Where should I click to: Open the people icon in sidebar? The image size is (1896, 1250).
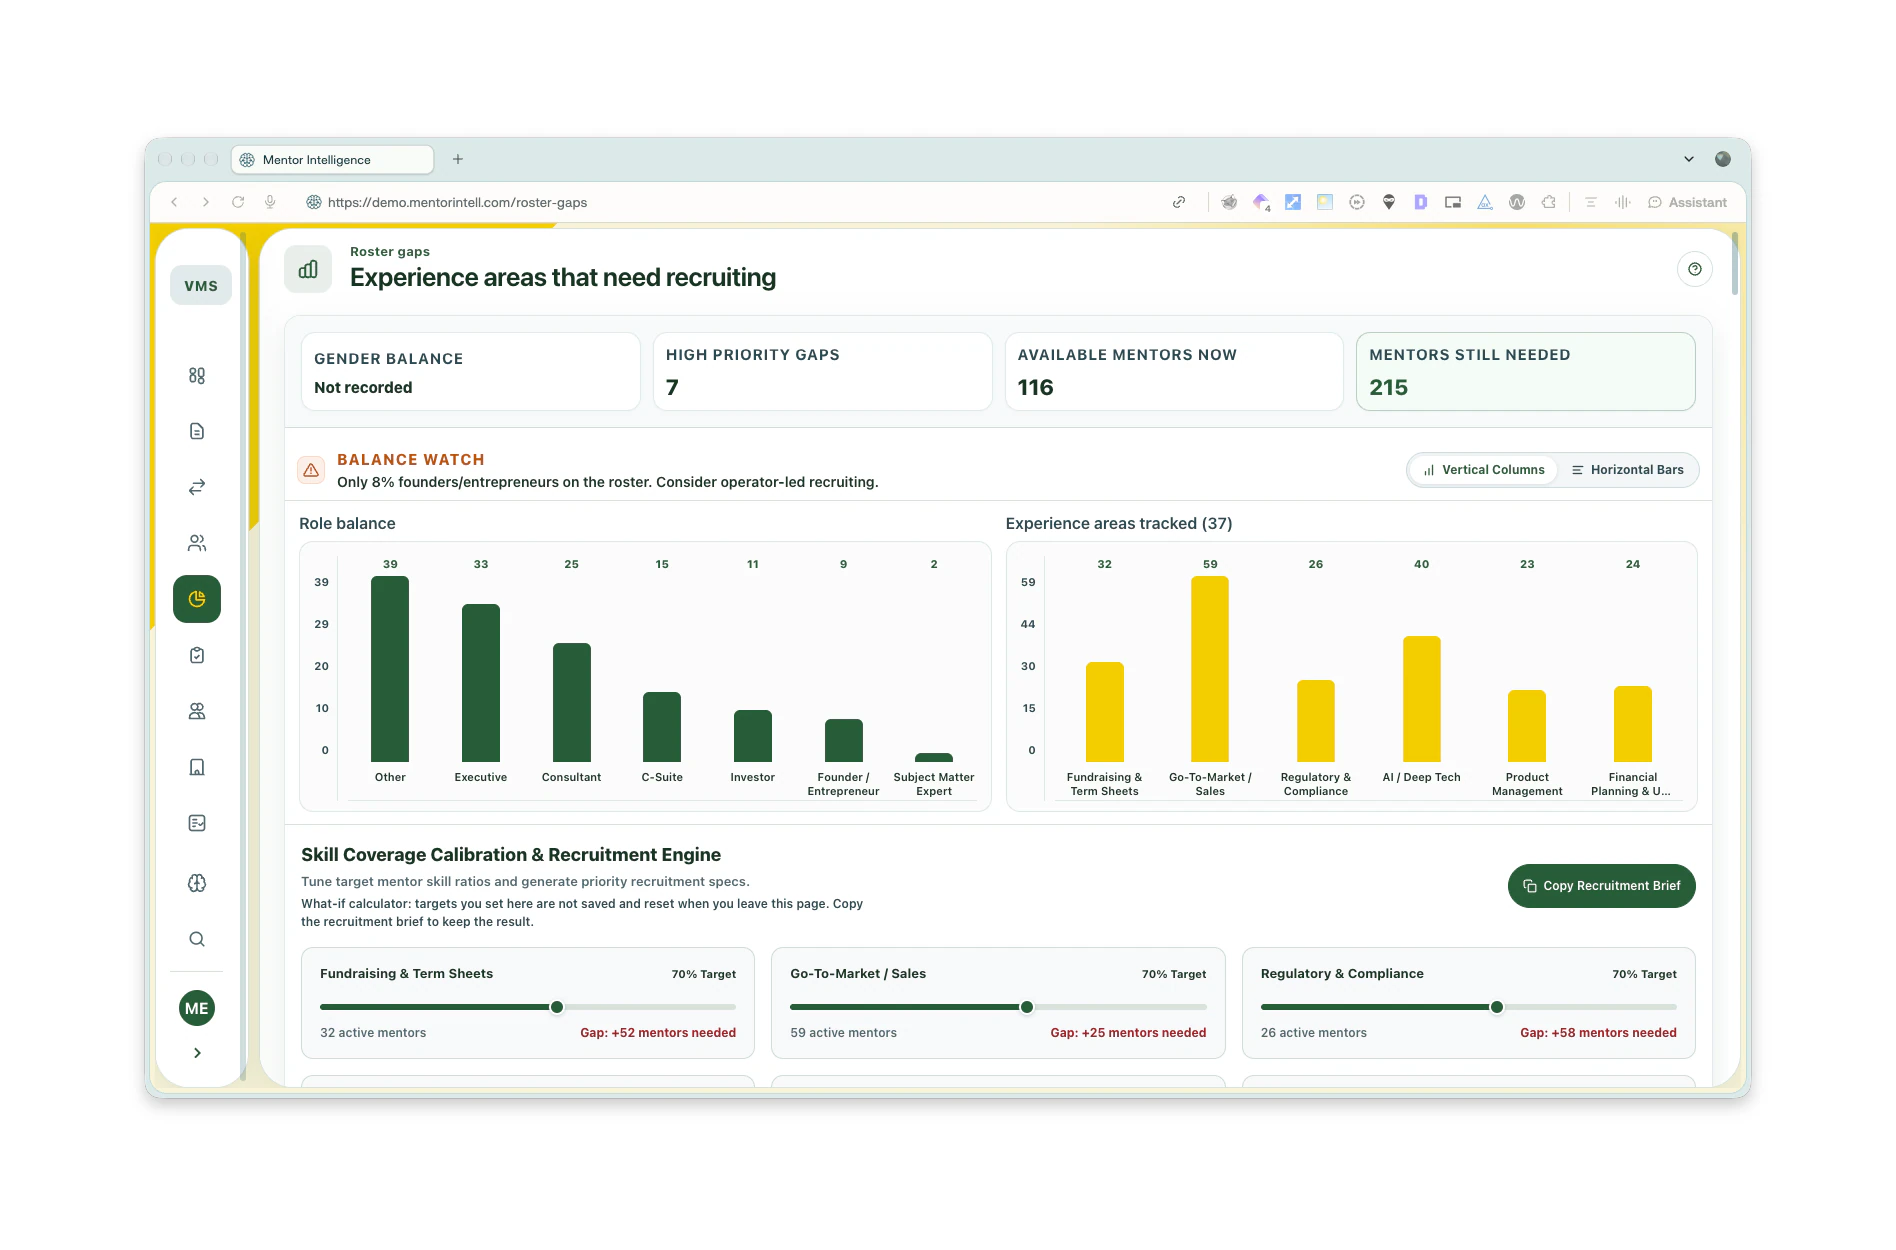197,543
